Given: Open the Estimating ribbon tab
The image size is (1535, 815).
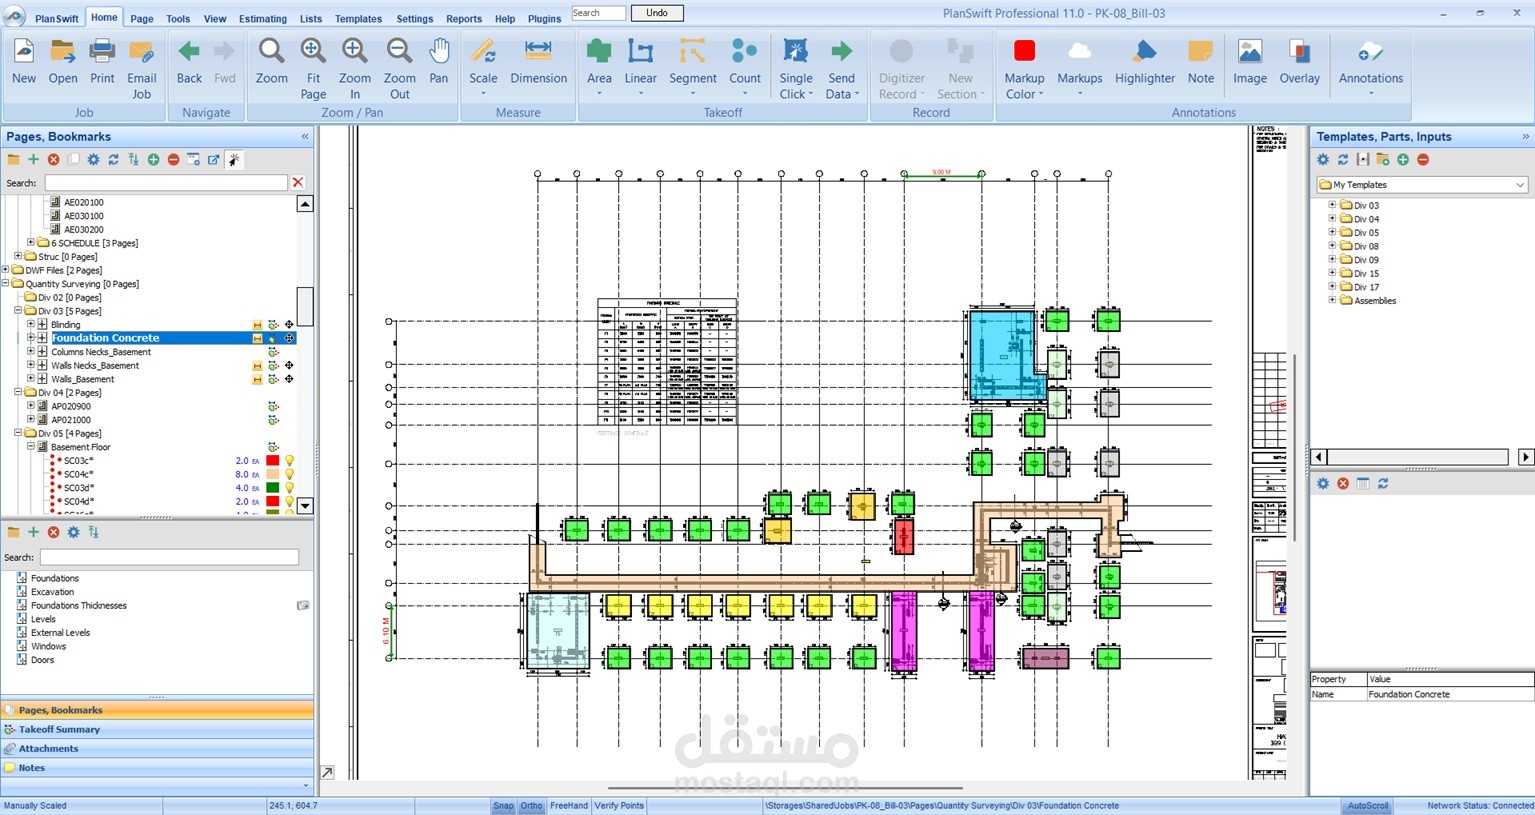Looking at the screenshot, I should tap(263, 19).
